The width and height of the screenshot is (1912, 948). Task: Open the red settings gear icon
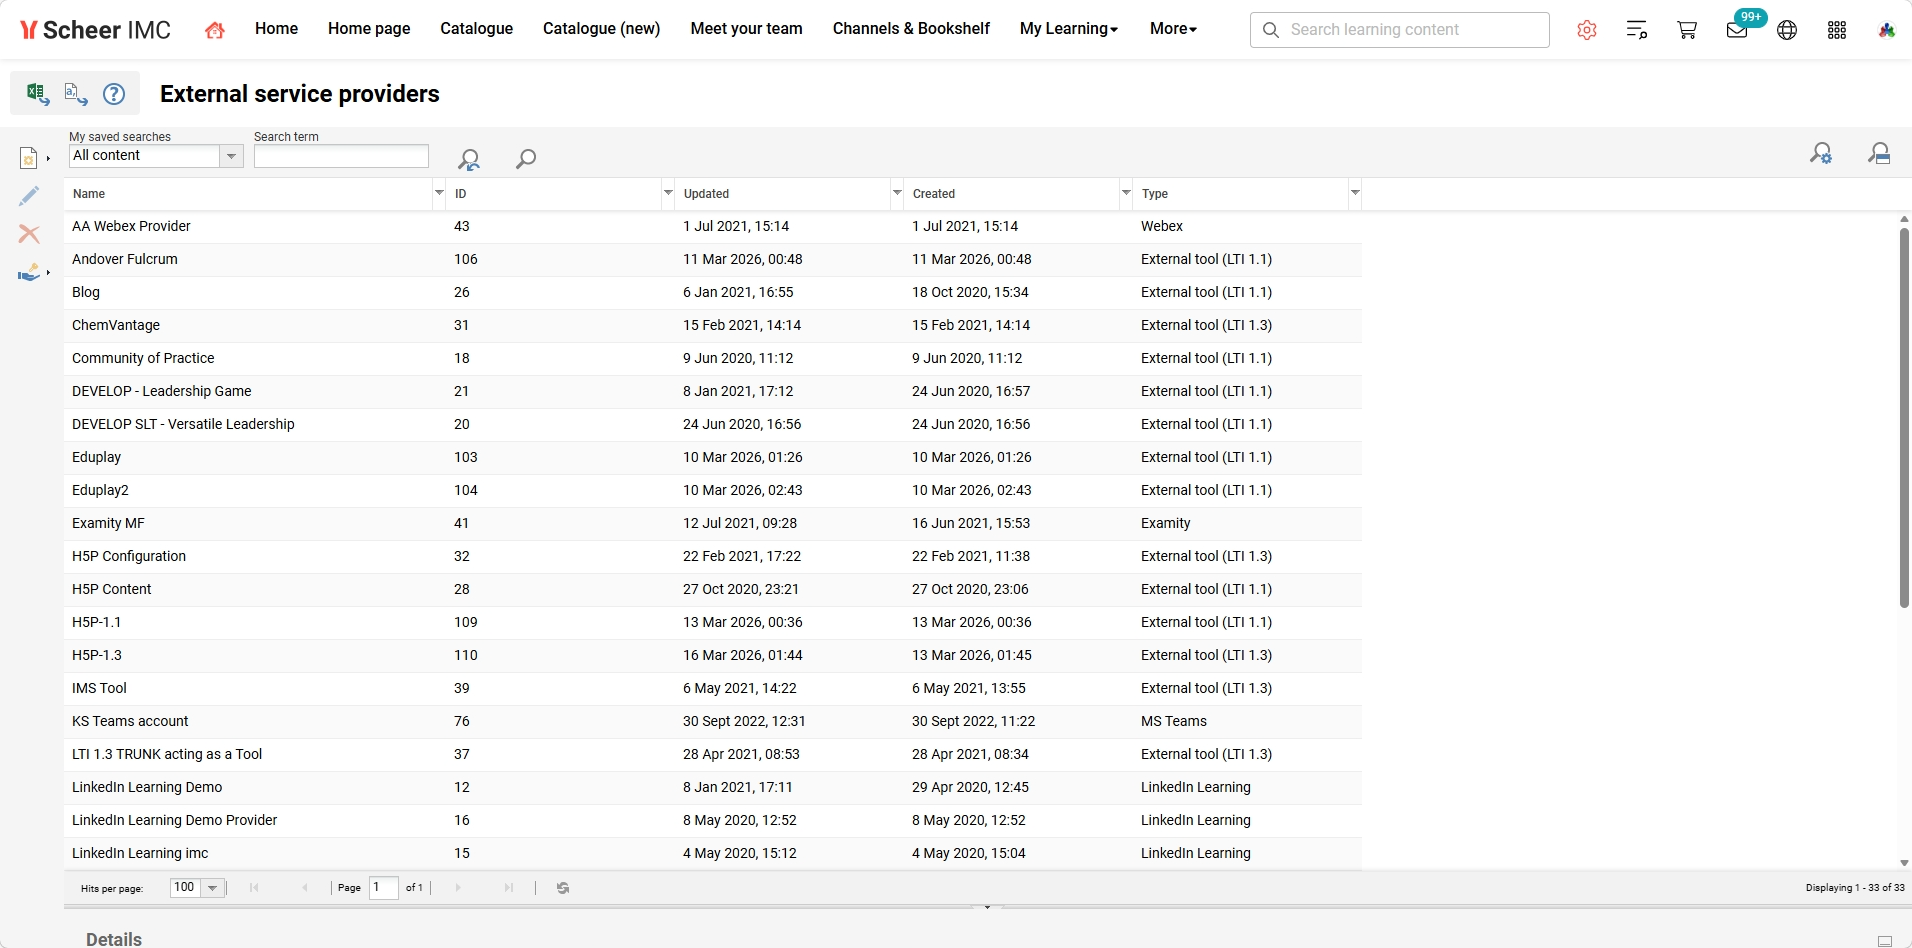click(x=1587, y=30)
